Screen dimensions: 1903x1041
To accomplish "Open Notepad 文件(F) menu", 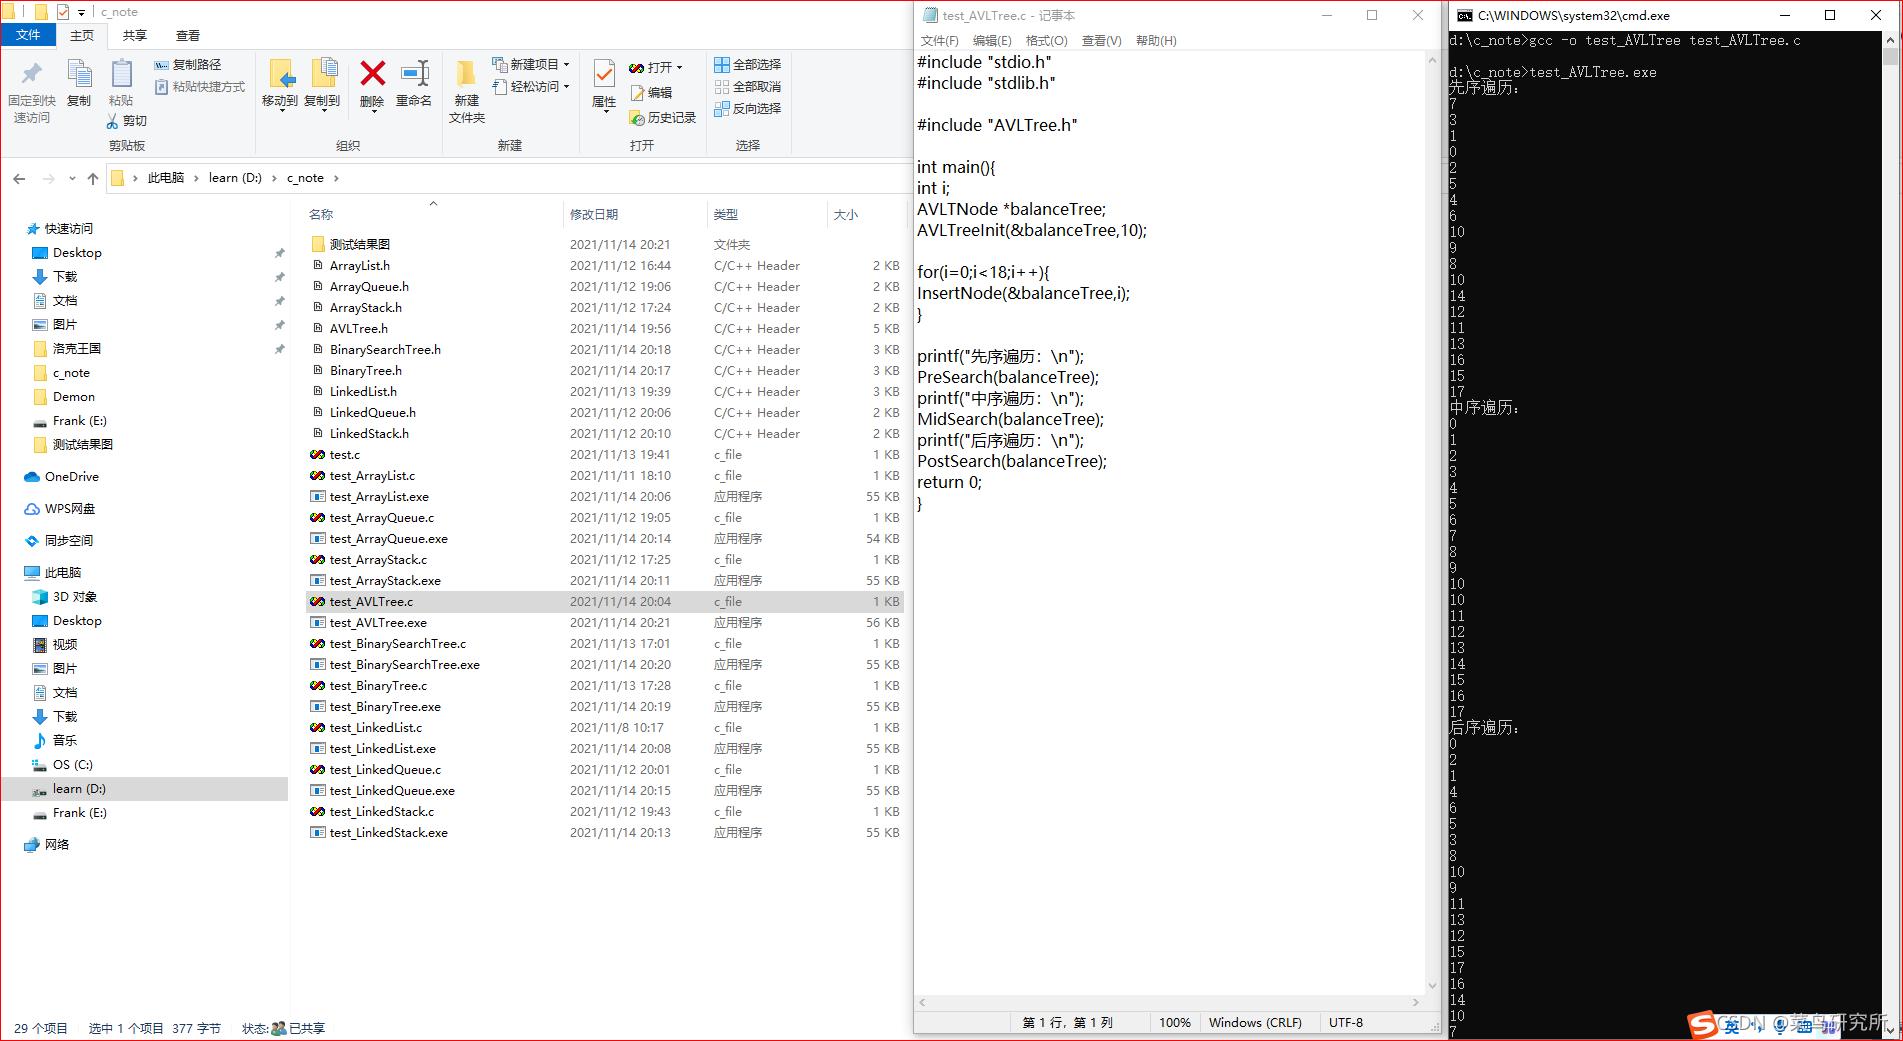I will (939, 41).
